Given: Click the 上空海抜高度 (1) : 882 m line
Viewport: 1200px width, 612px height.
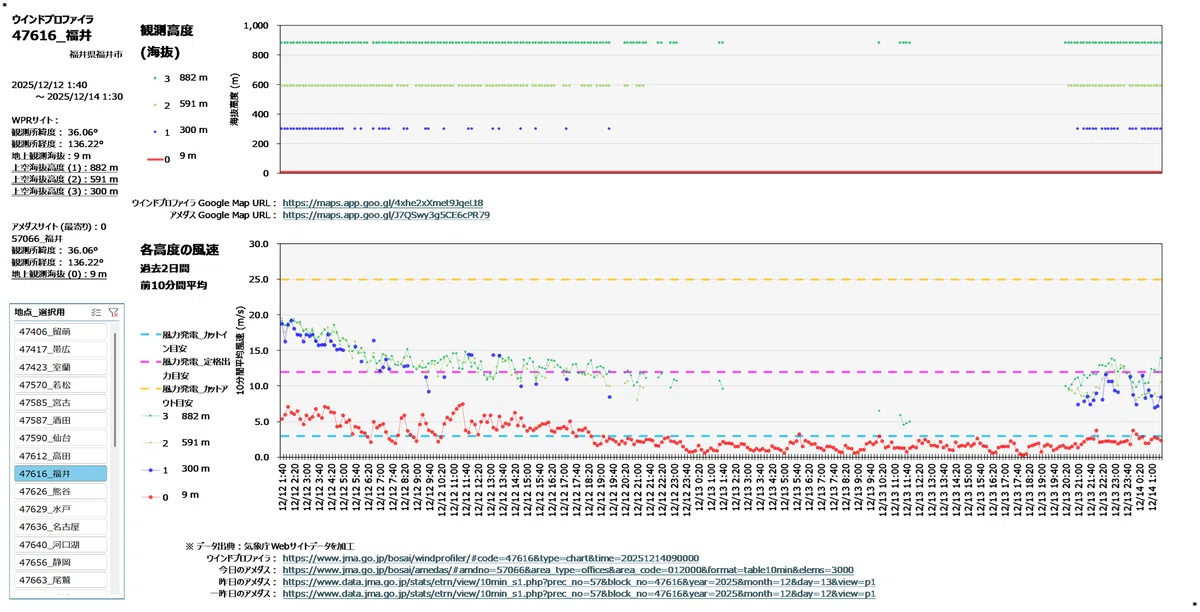Looking at the screenshot, I should tap(64, 168).
